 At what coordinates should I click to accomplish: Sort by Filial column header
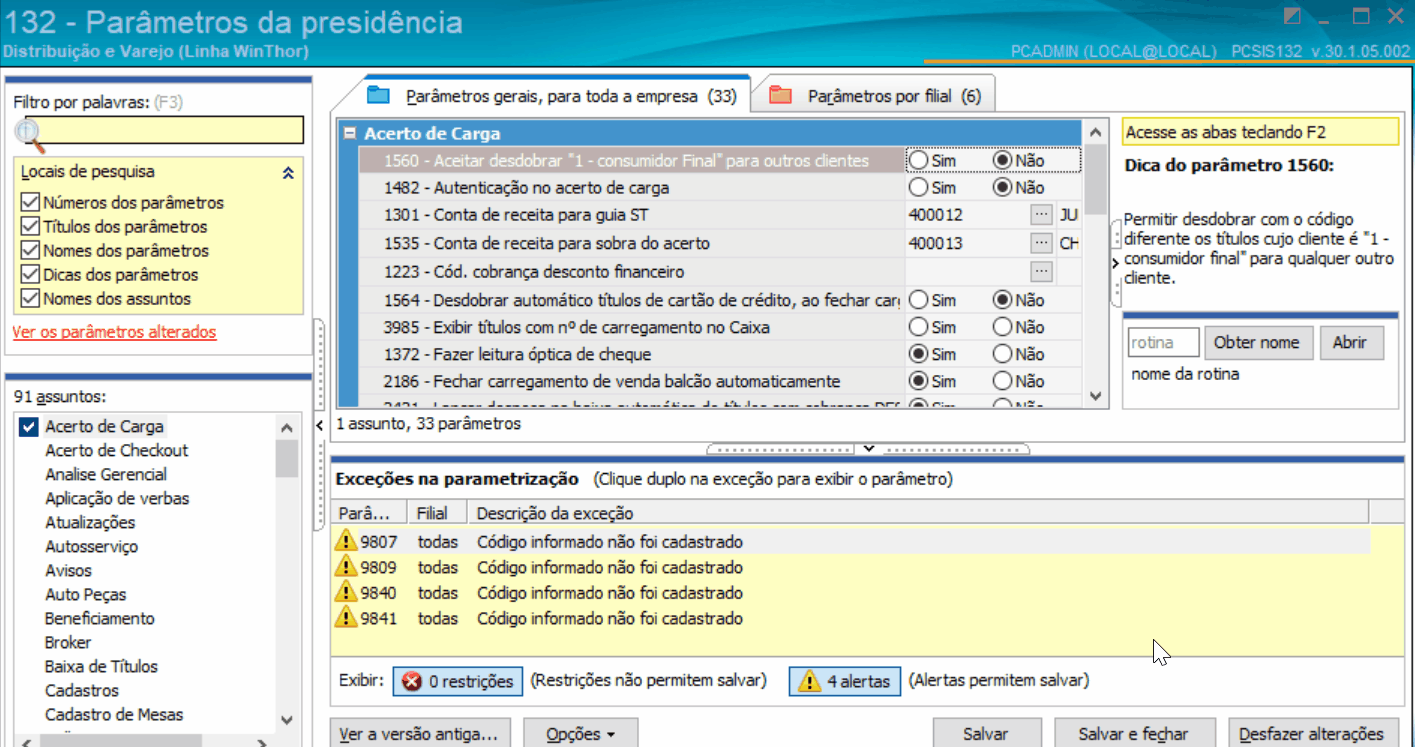436,514
